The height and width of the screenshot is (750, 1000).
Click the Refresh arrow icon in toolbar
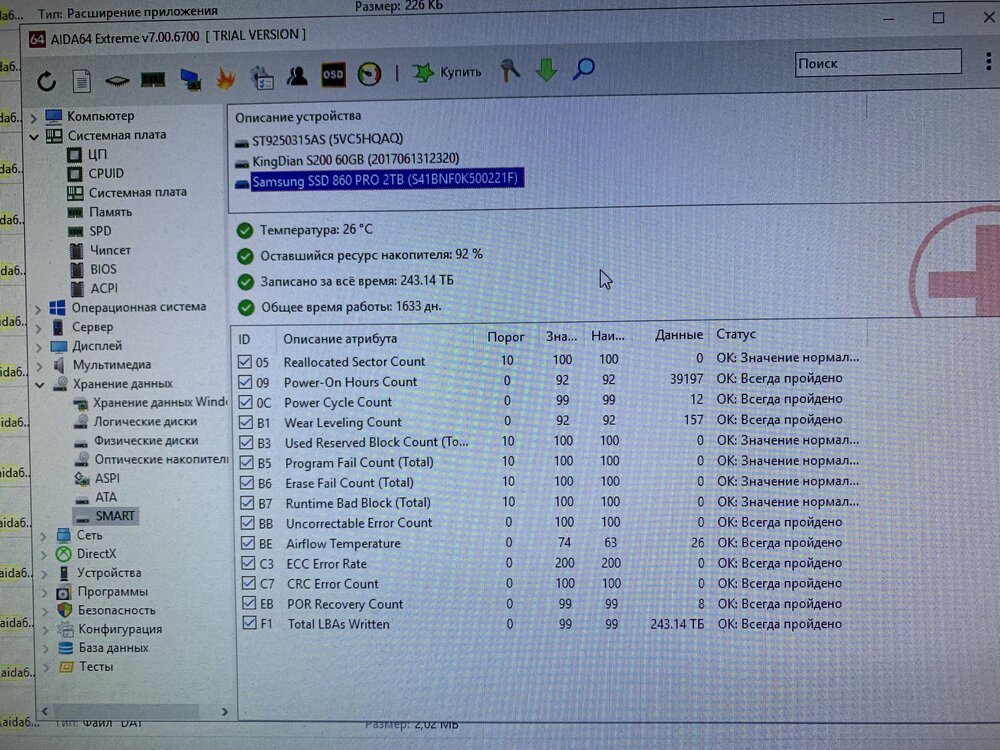46,81
